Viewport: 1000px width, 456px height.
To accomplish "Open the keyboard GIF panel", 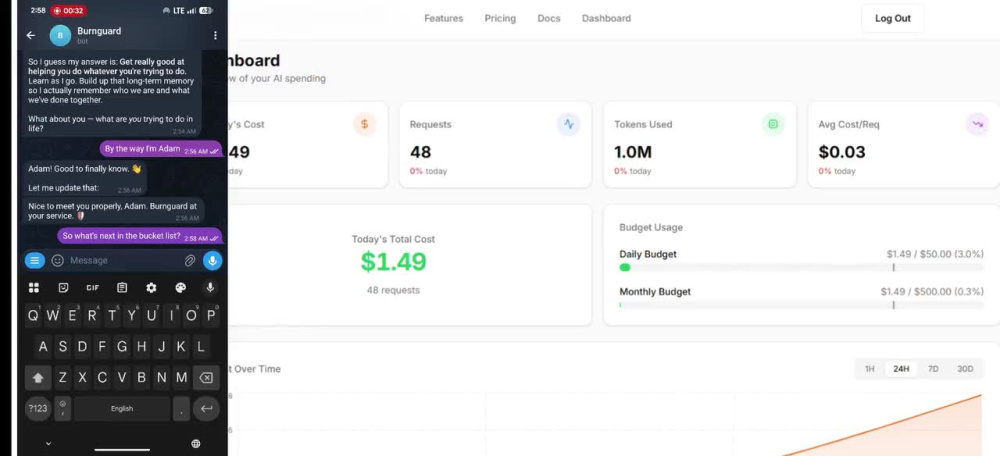I will [x=92, y=288].
